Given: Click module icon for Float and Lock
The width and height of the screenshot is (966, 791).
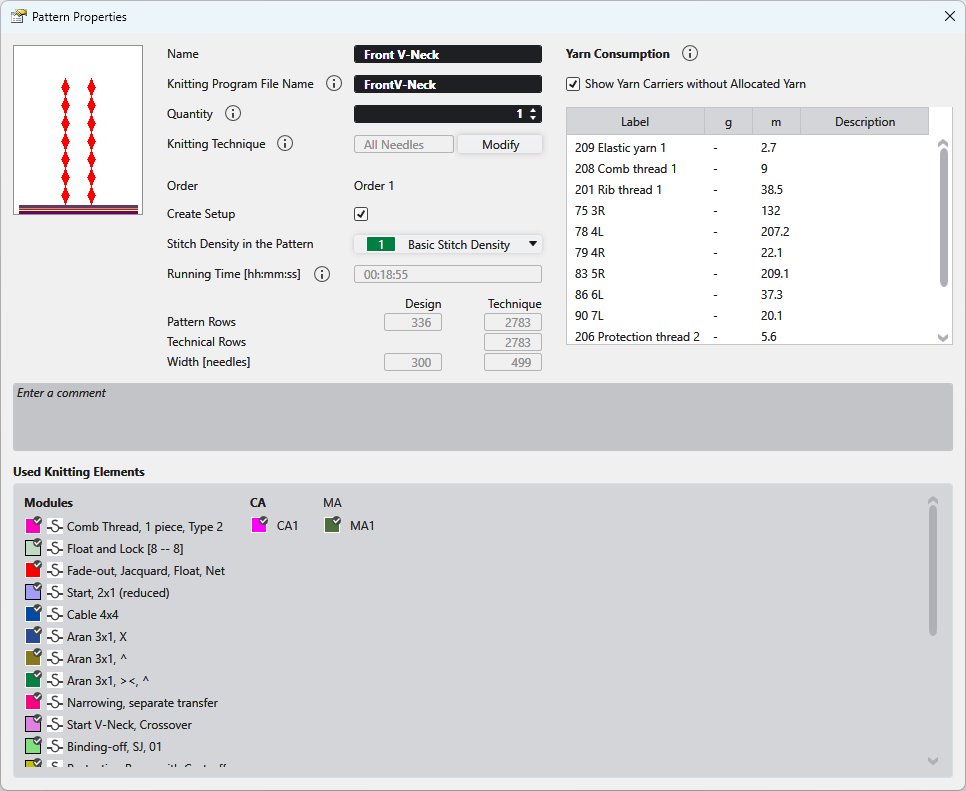Looking at the screenshot, I should coord(56,549).
